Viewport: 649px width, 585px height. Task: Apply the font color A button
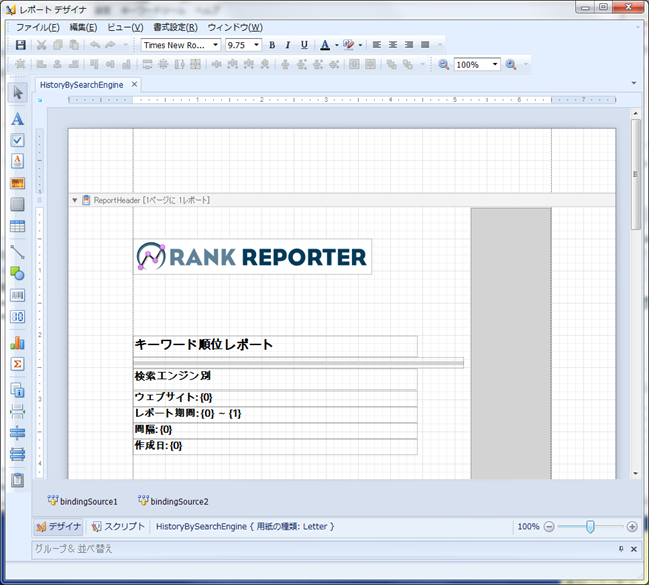click(x=325, y=45)
